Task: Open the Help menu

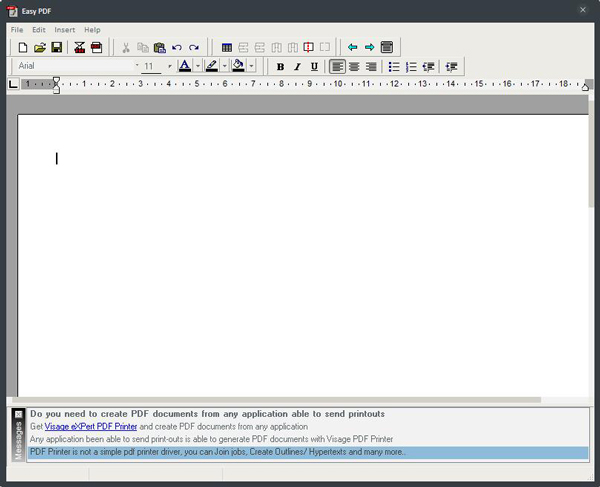Action: [92, 29]
